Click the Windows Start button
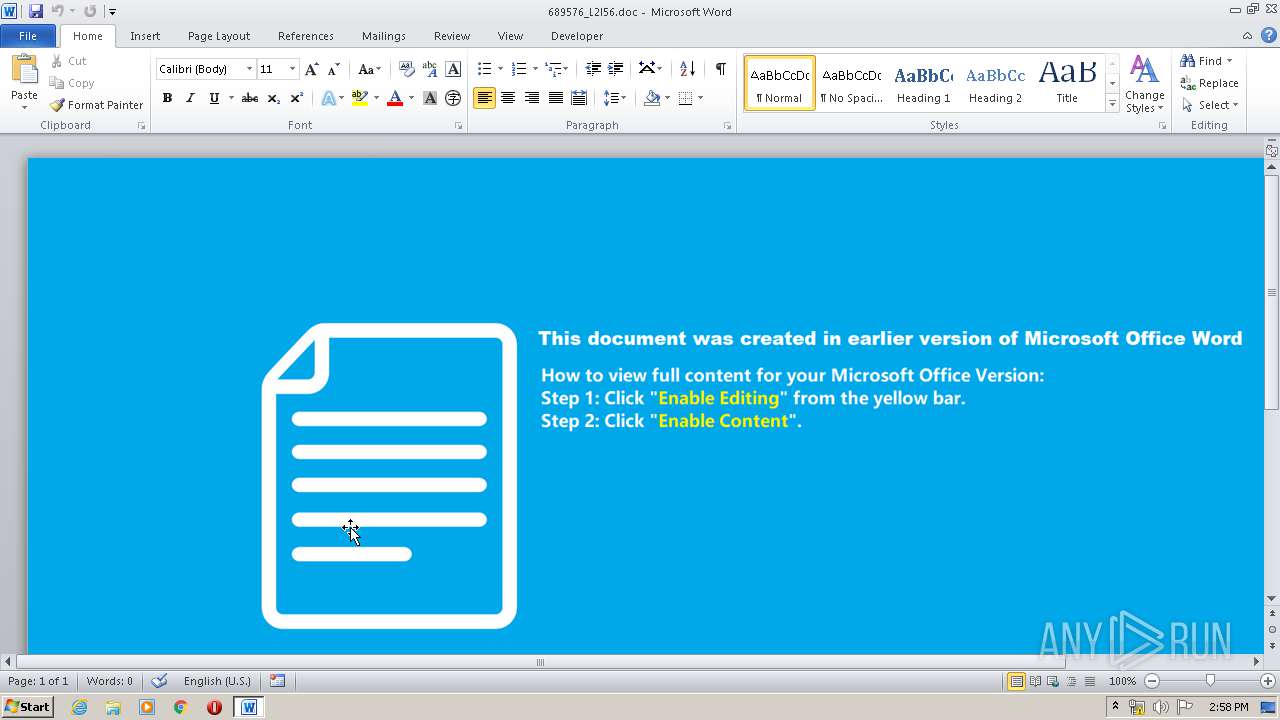 click(x=27, y=707)
